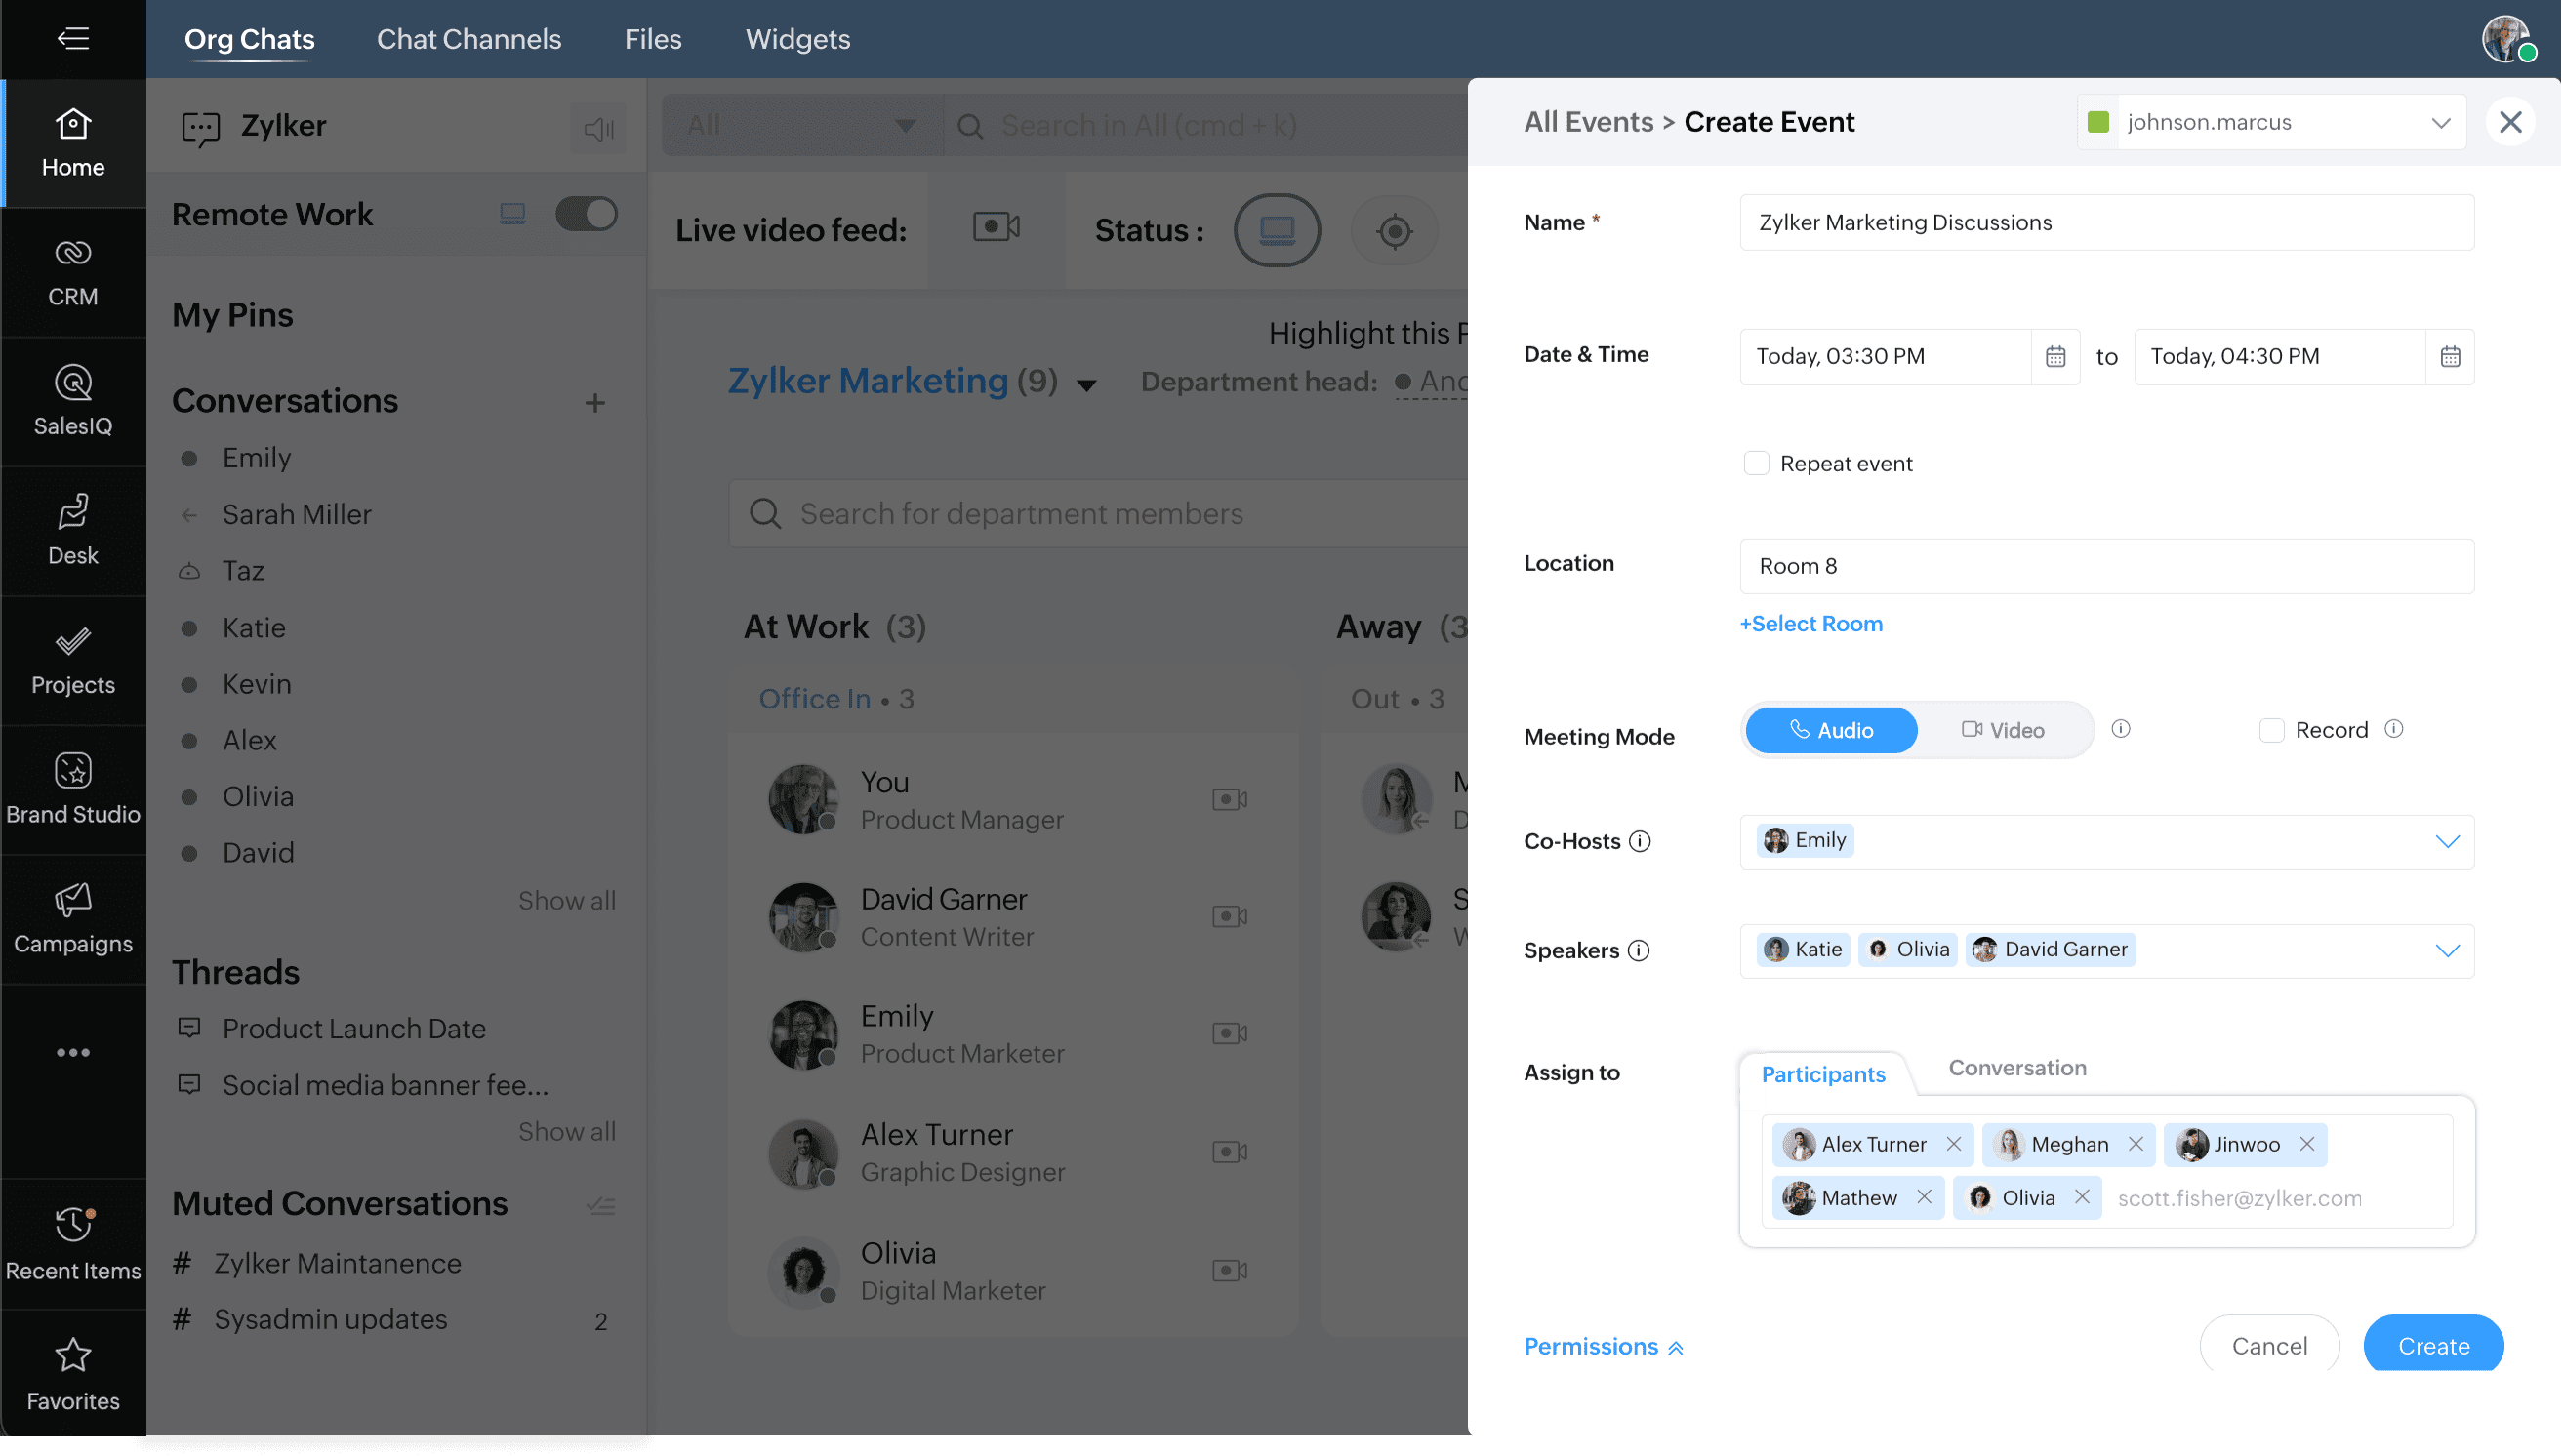Expand the Speakers dropdown arrow
This screenshot has width=2563, height=1456.
coord(2446,950)
